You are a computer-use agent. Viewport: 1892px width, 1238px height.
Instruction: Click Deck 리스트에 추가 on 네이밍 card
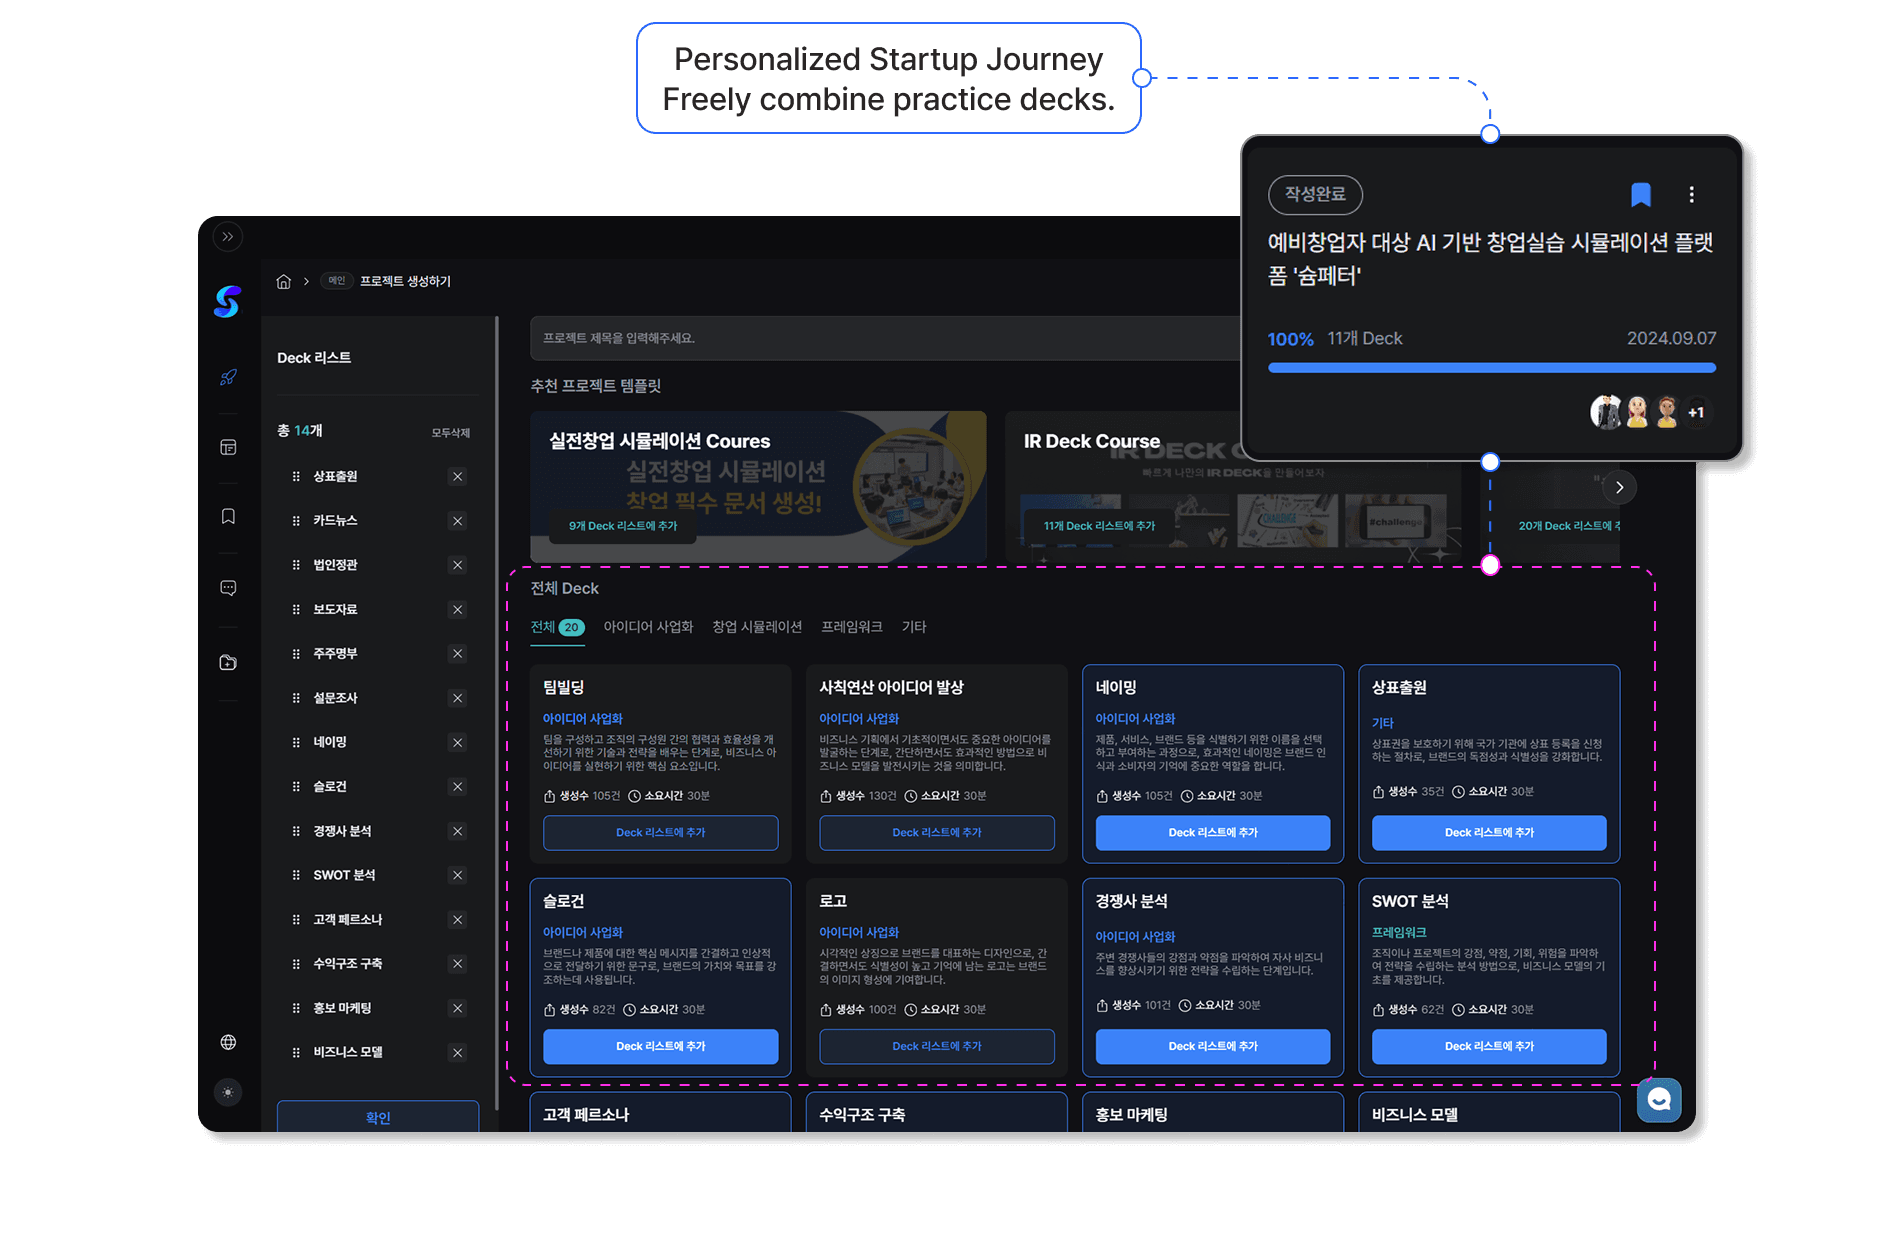(1213, 833)
